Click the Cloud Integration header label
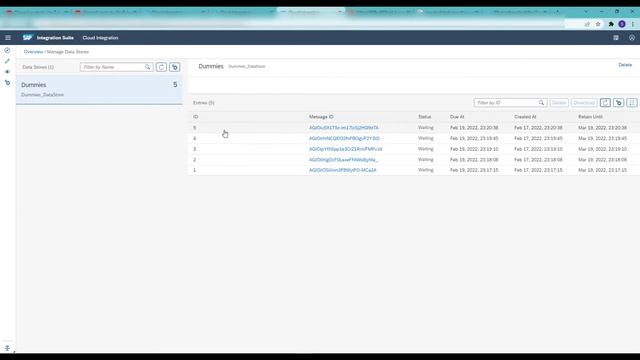 [100, 38]
